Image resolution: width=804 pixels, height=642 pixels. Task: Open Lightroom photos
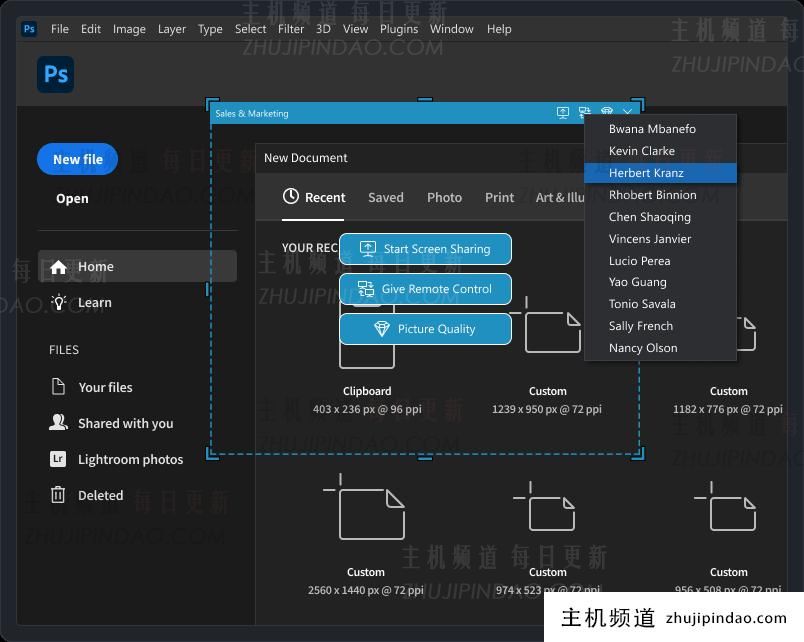(130, 459)
